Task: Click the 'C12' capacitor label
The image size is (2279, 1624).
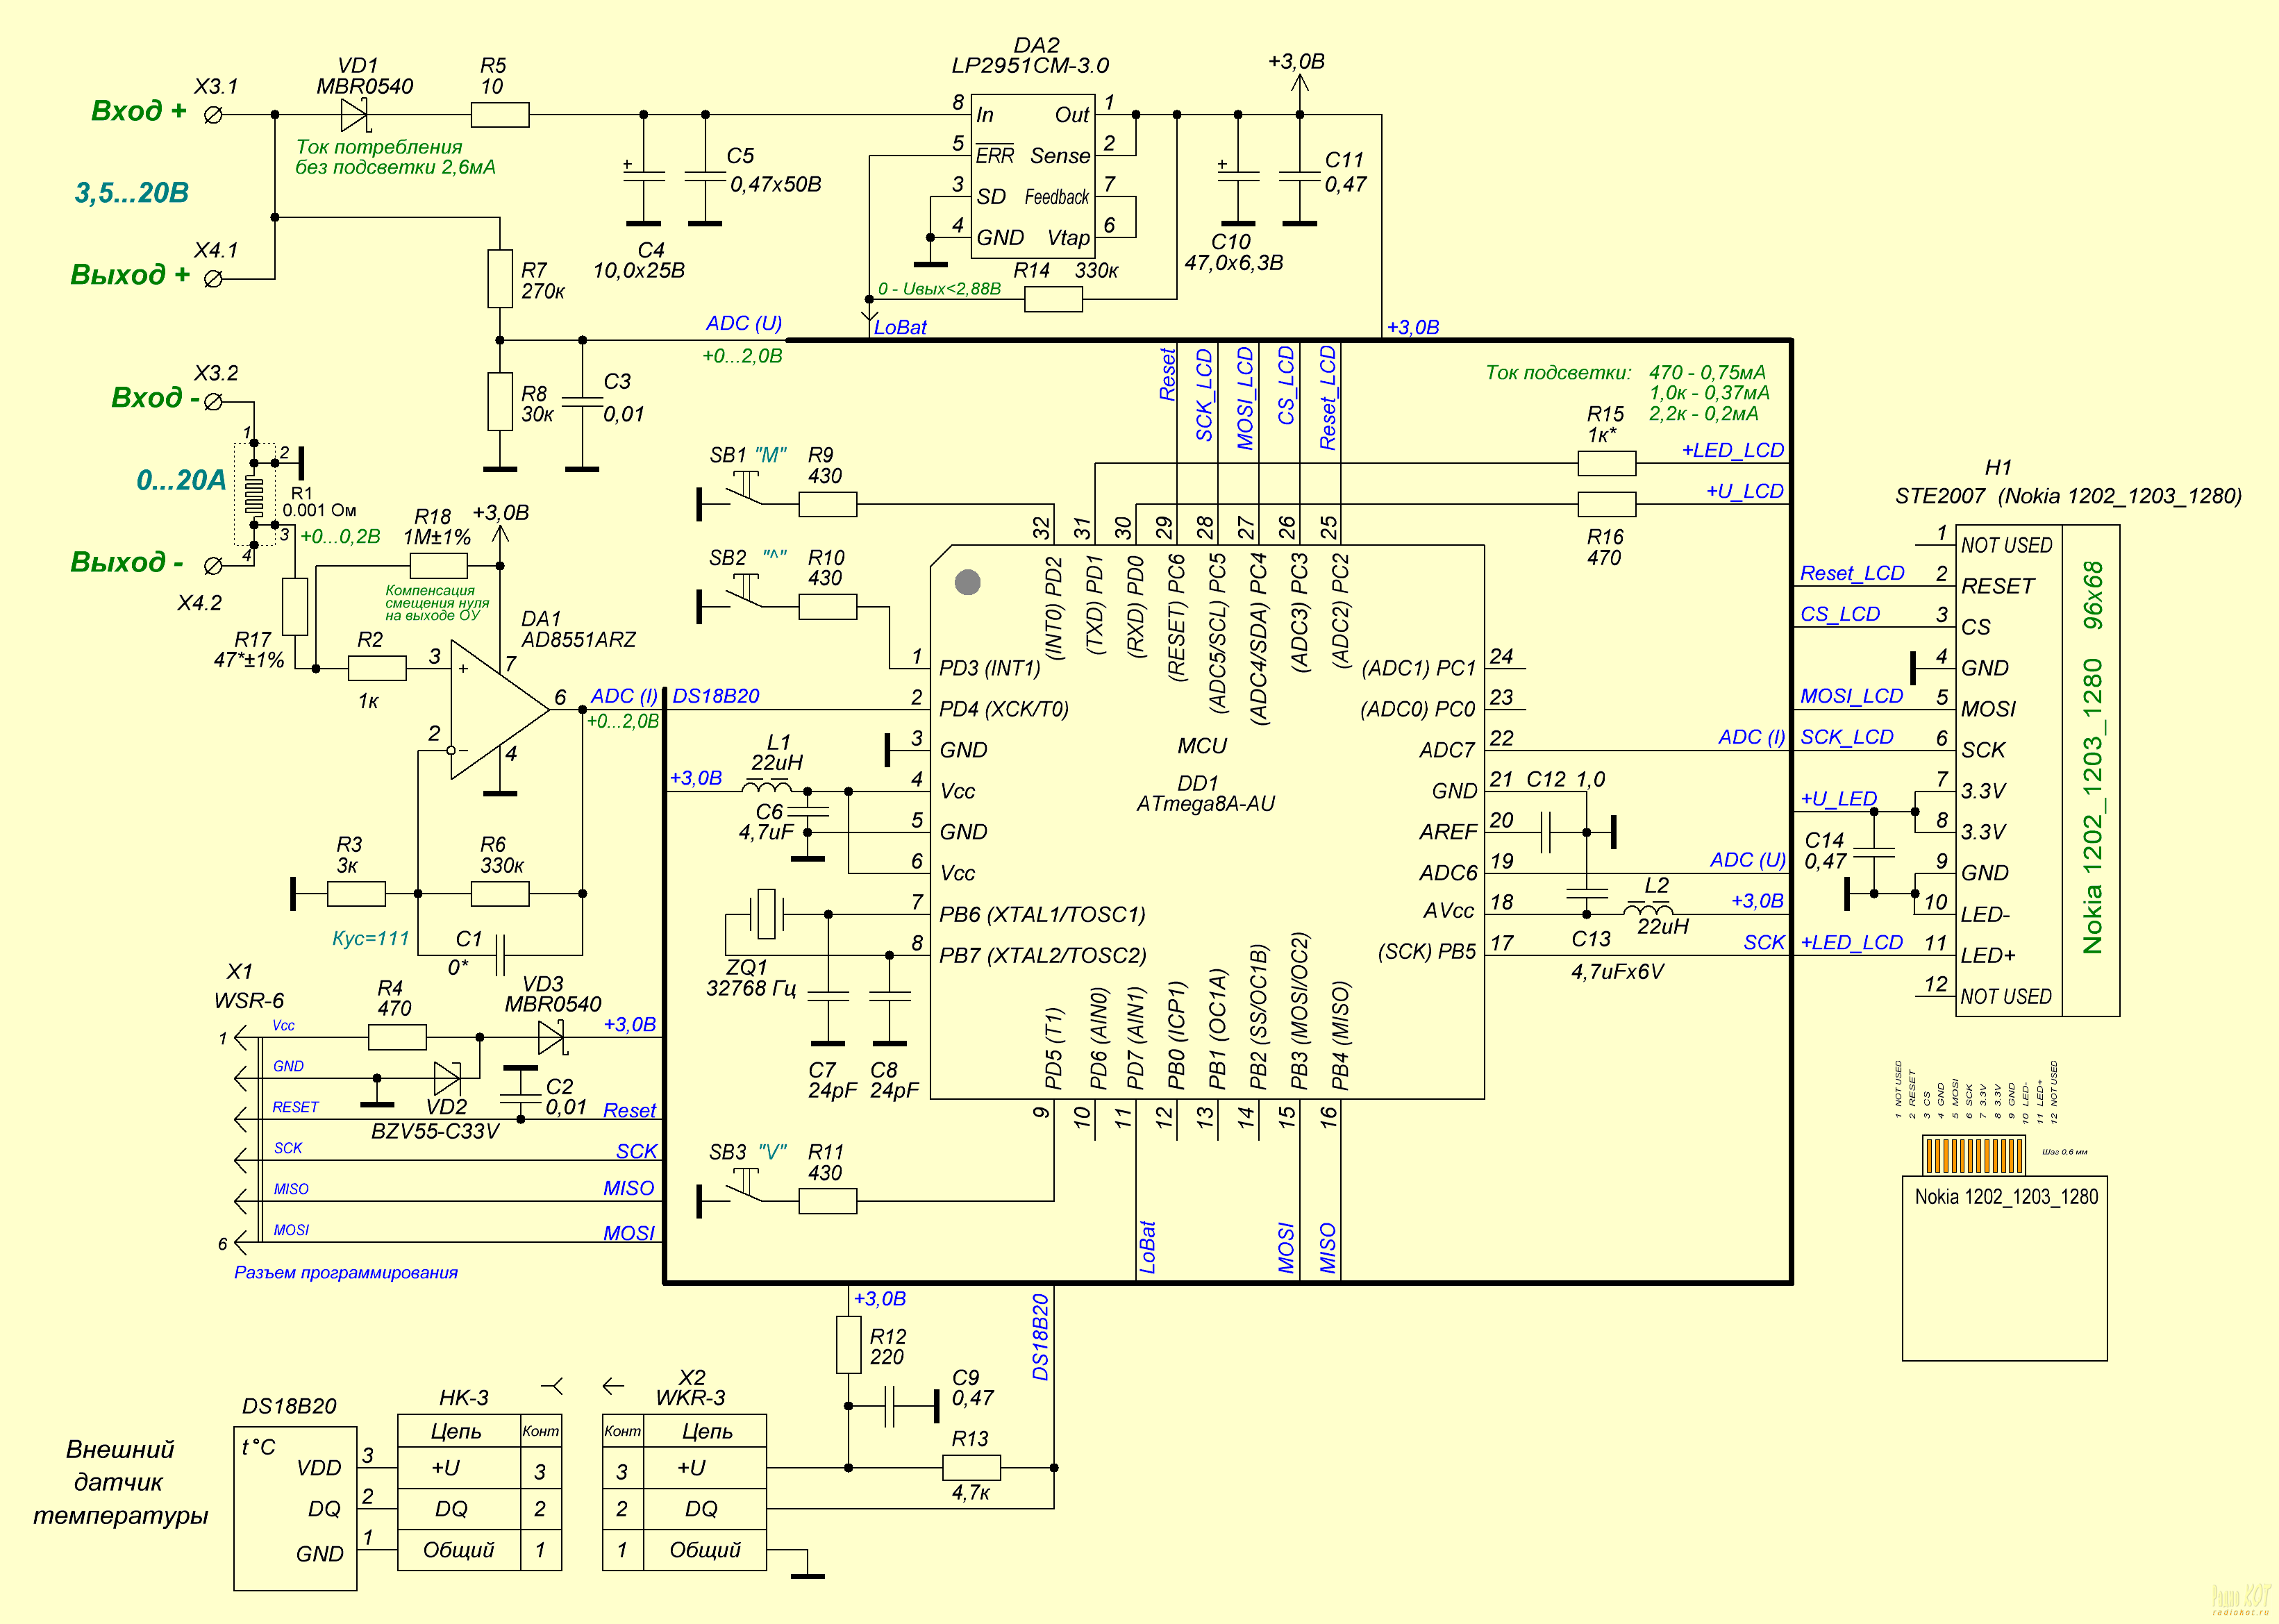Action: (x=1546, y=780)
